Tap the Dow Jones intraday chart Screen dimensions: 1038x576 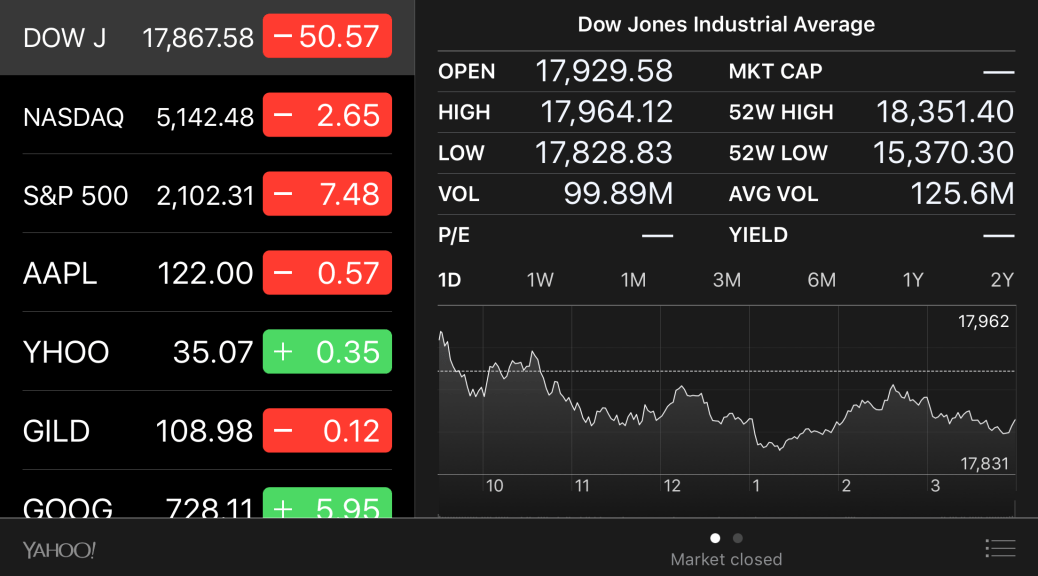(727, 400)
